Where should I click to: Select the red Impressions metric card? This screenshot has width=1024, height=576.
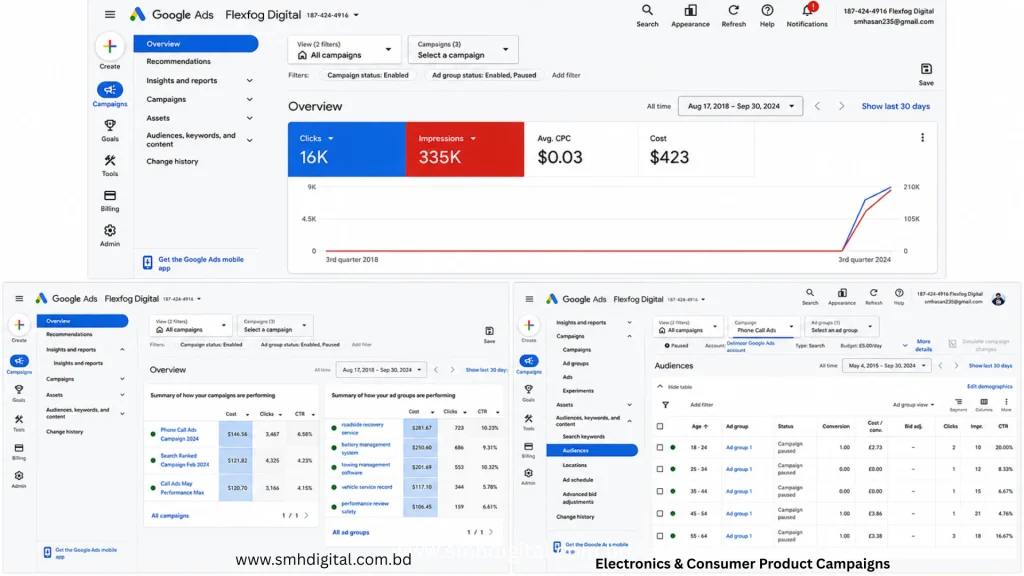pos(464,149)
